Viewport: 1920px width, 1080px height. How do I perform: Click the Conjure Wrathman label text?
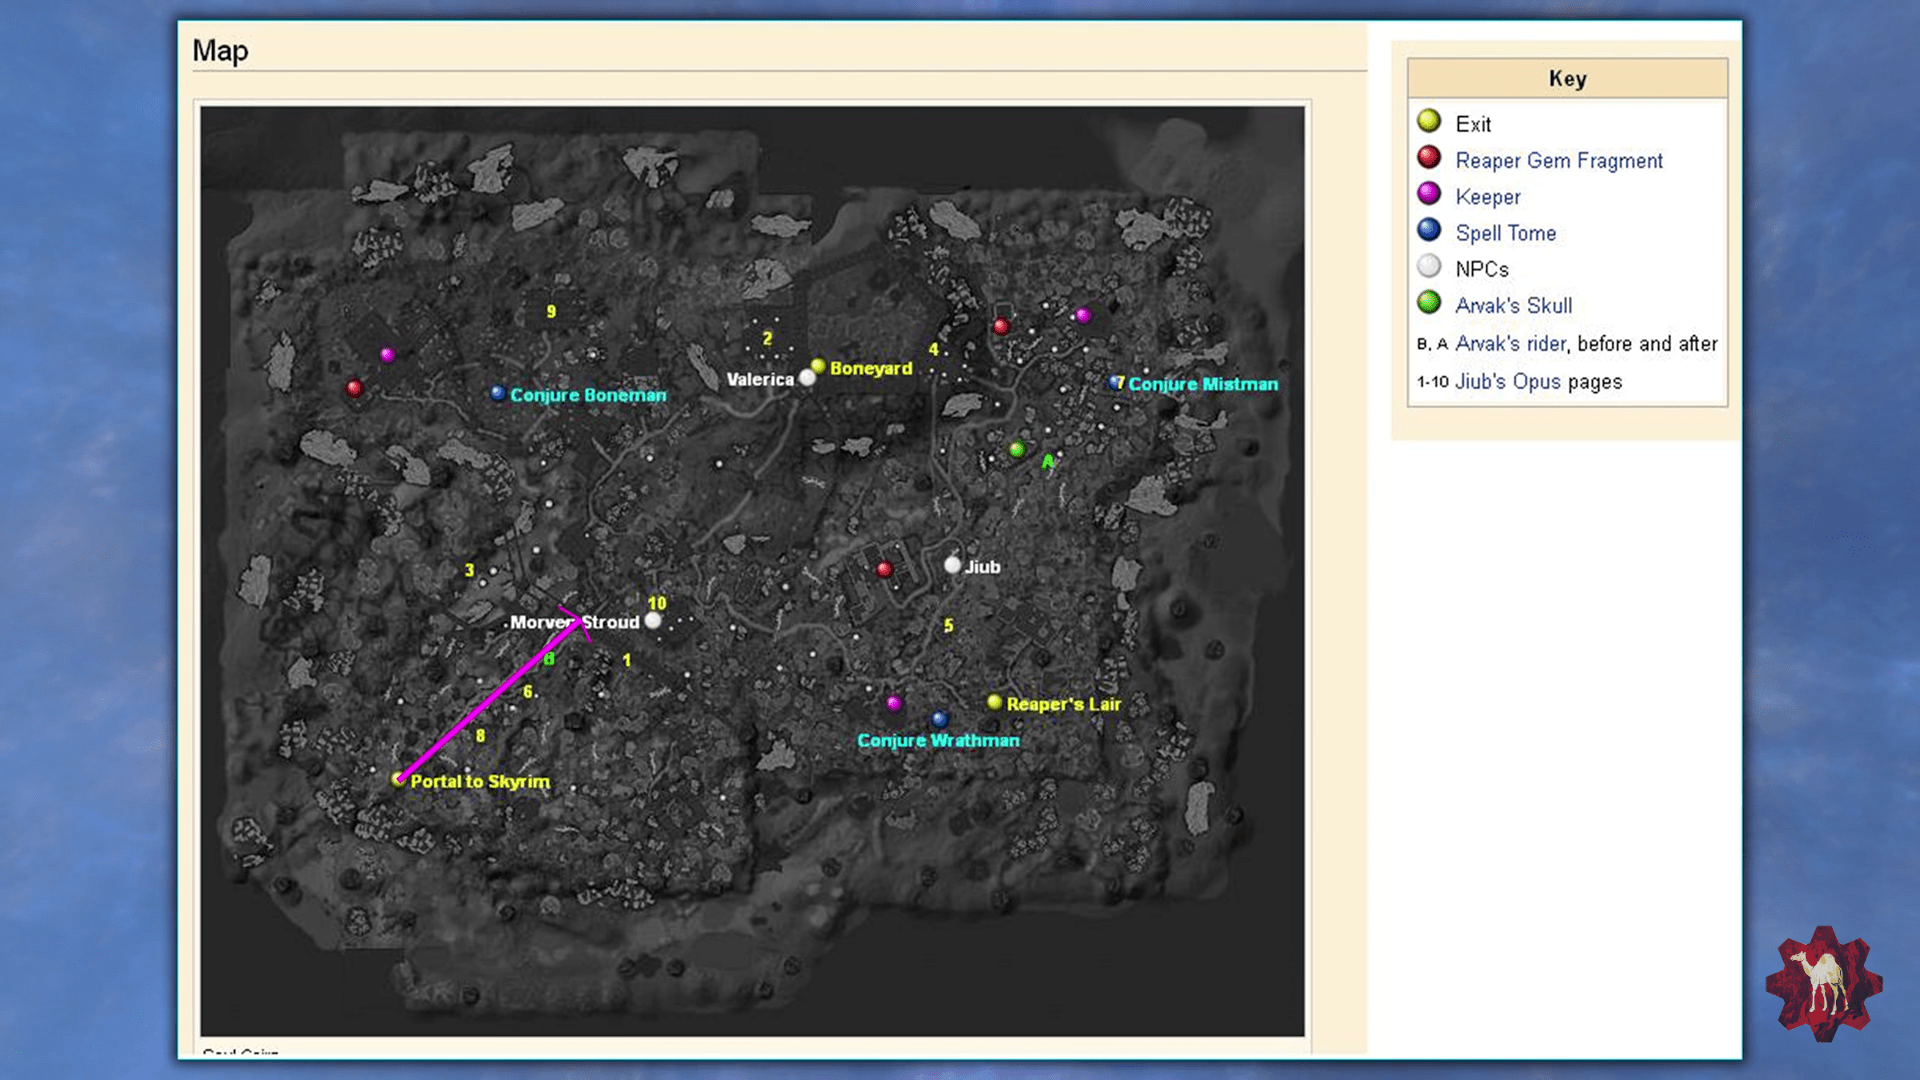938,740
